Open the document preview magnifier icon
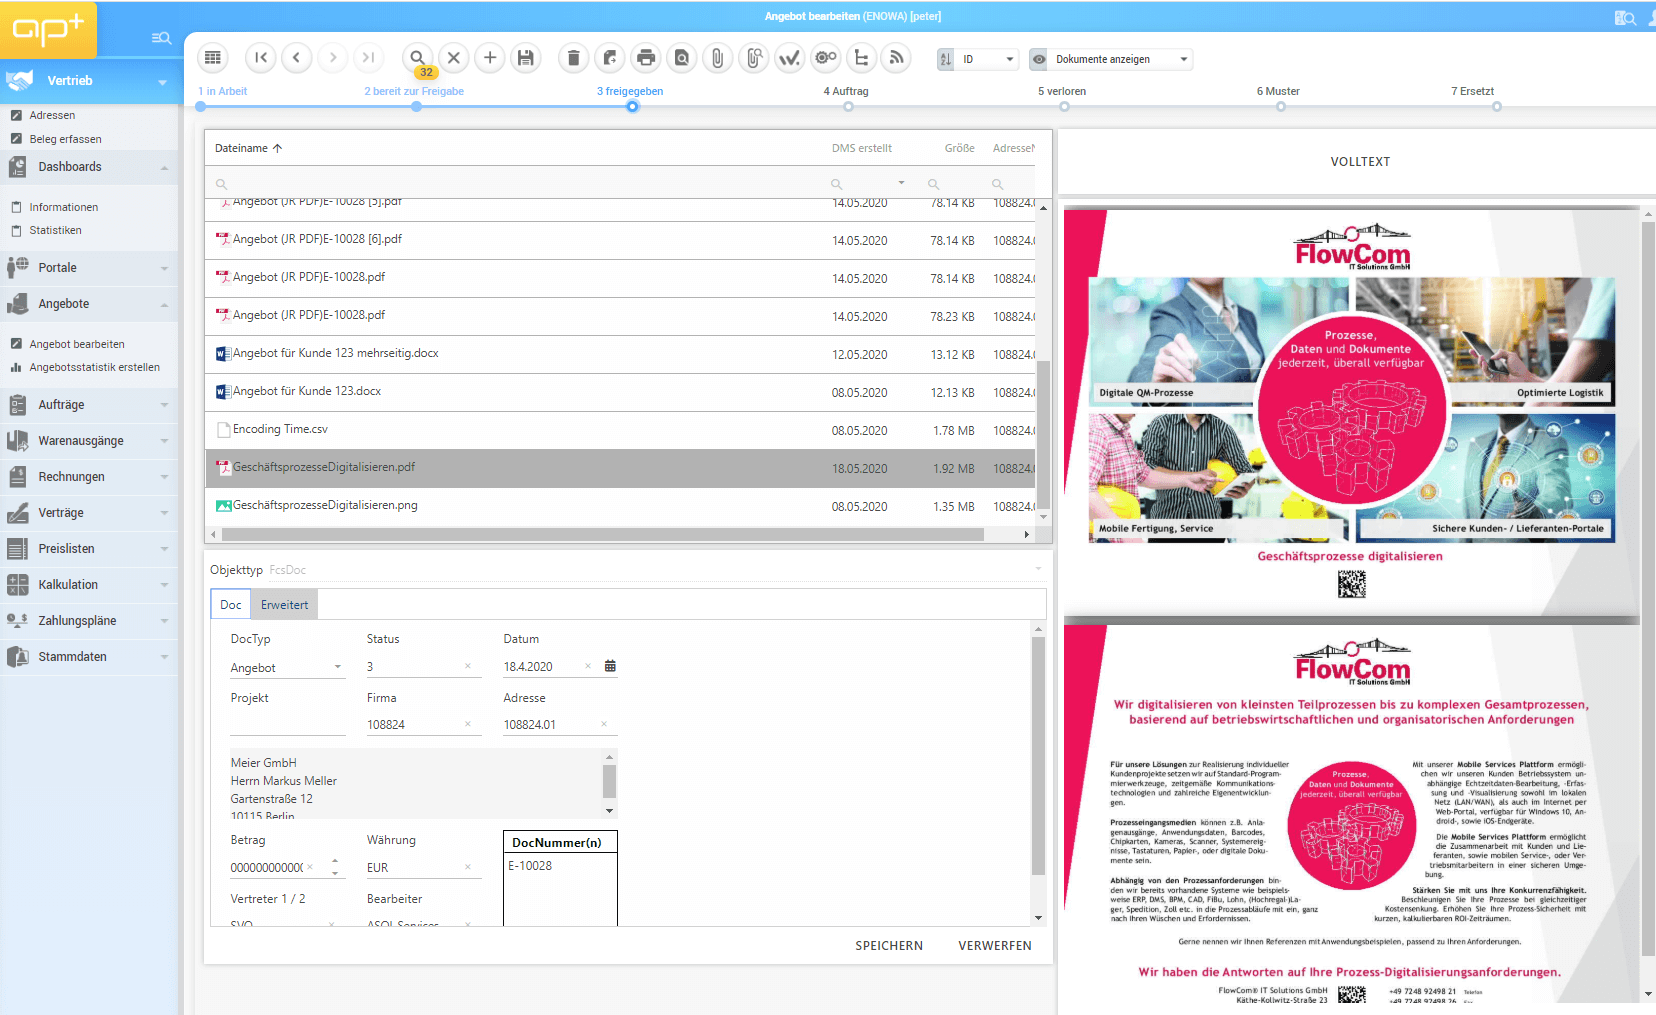Viewport: 1656px width, 1015px height. coord(681,58)
